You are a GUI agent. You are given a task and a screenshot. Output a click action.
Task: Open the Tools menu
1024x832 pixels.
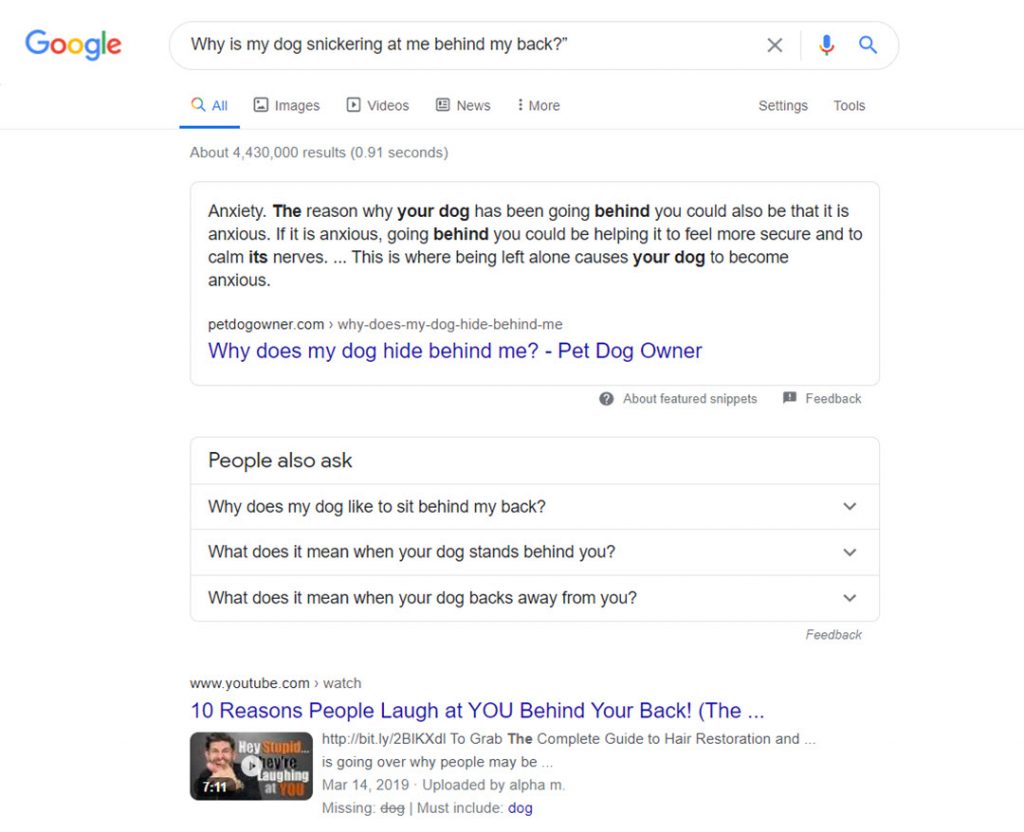pyautogui.click(x=849, y=105)
